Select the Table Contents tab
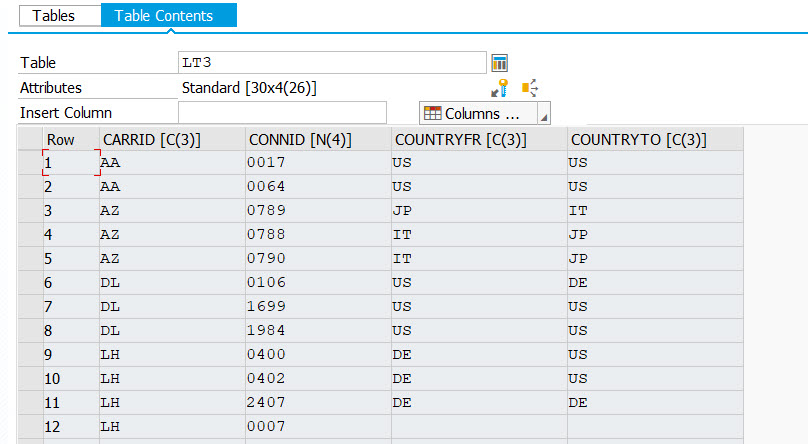 pos(169,15)
